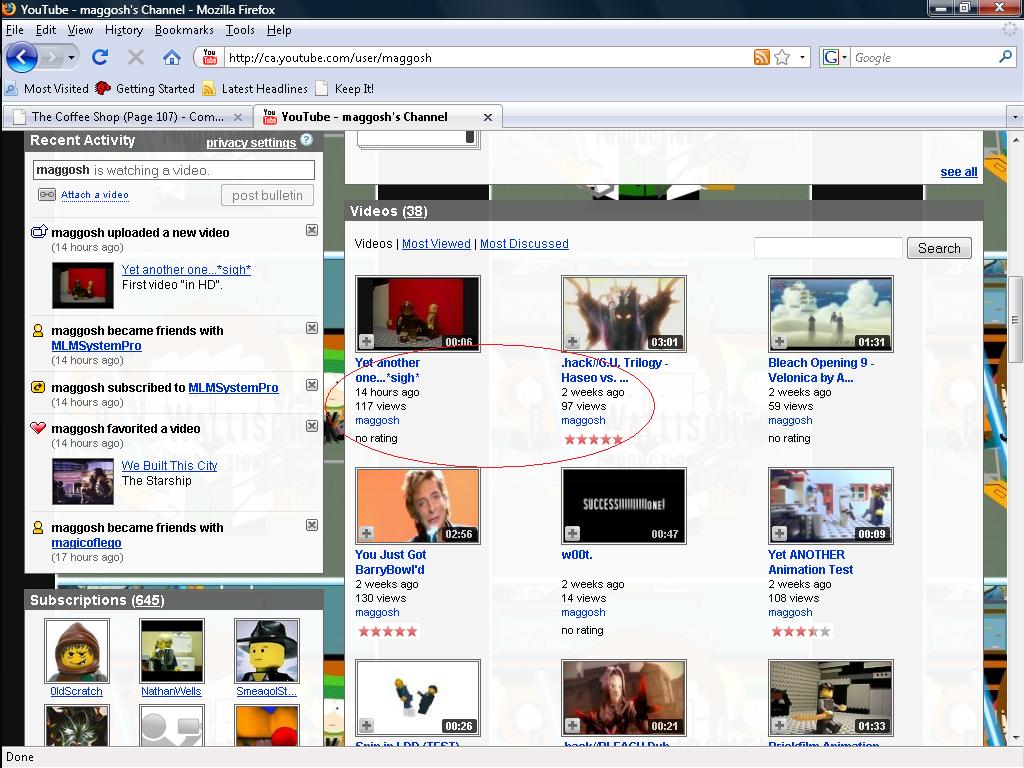This screenshot has height=768, width=1024.
Task: Open the magicoflego profile link
Action: tap(86, 542)
